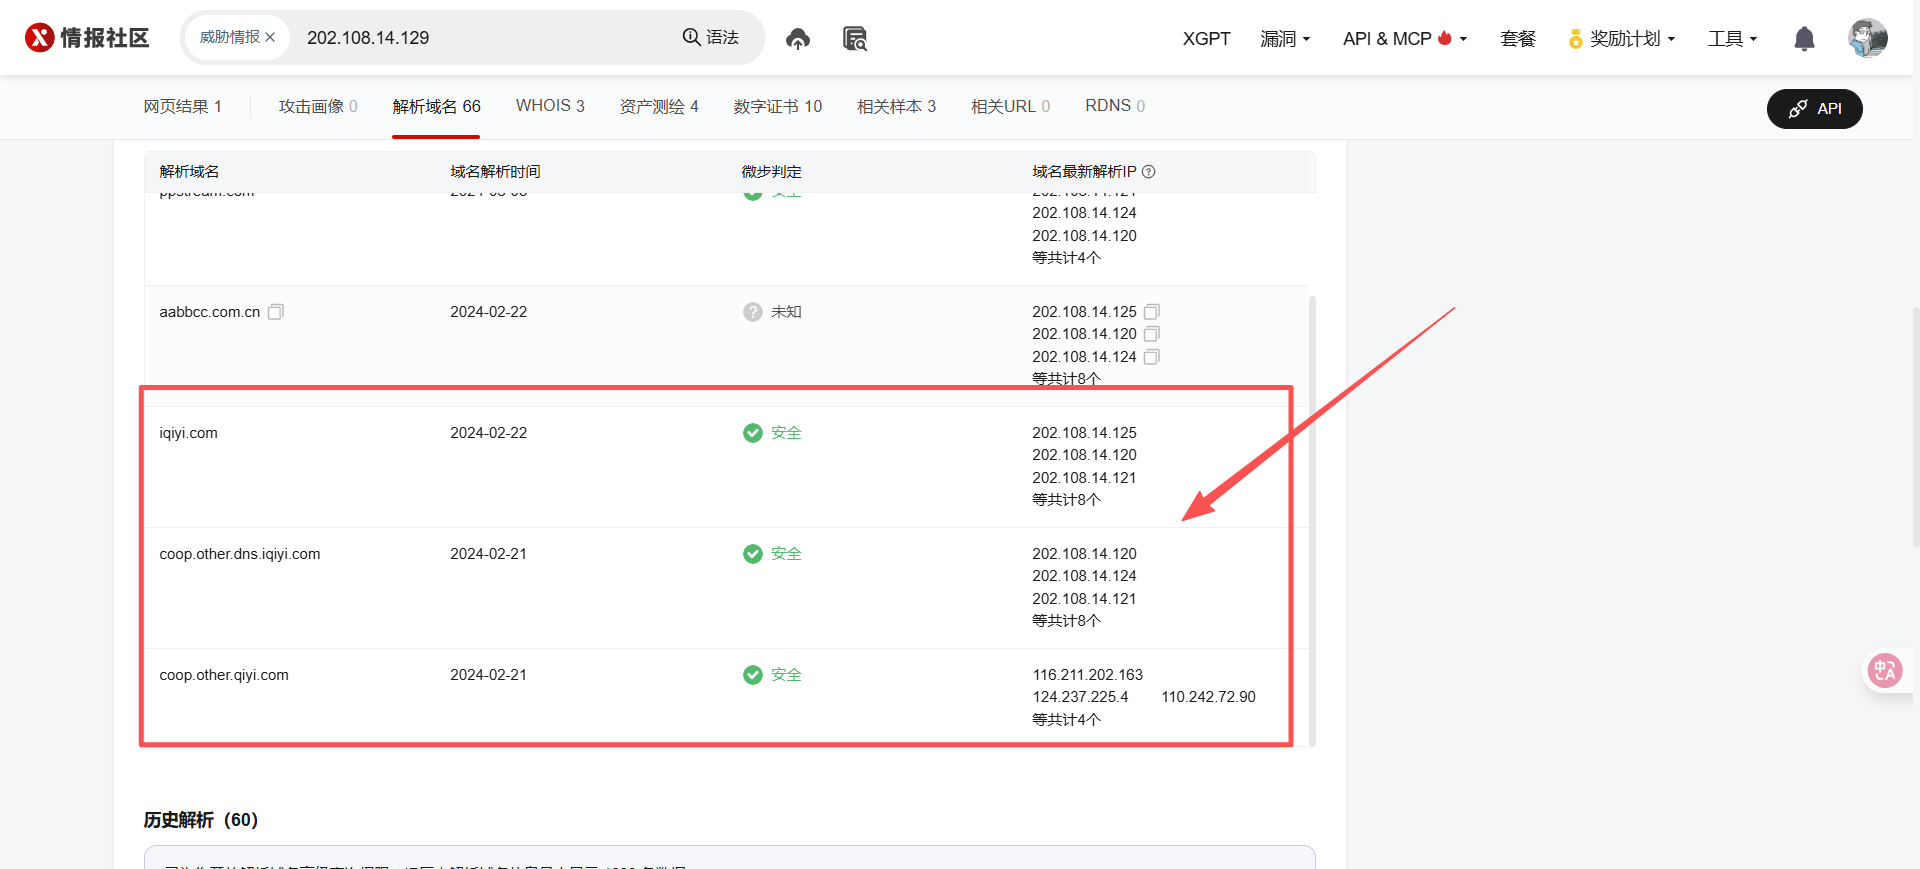The width and height of the screenshot is (1920, 869).
Task: Open the 资产测绘 4 tab
Action: point(659,106)
